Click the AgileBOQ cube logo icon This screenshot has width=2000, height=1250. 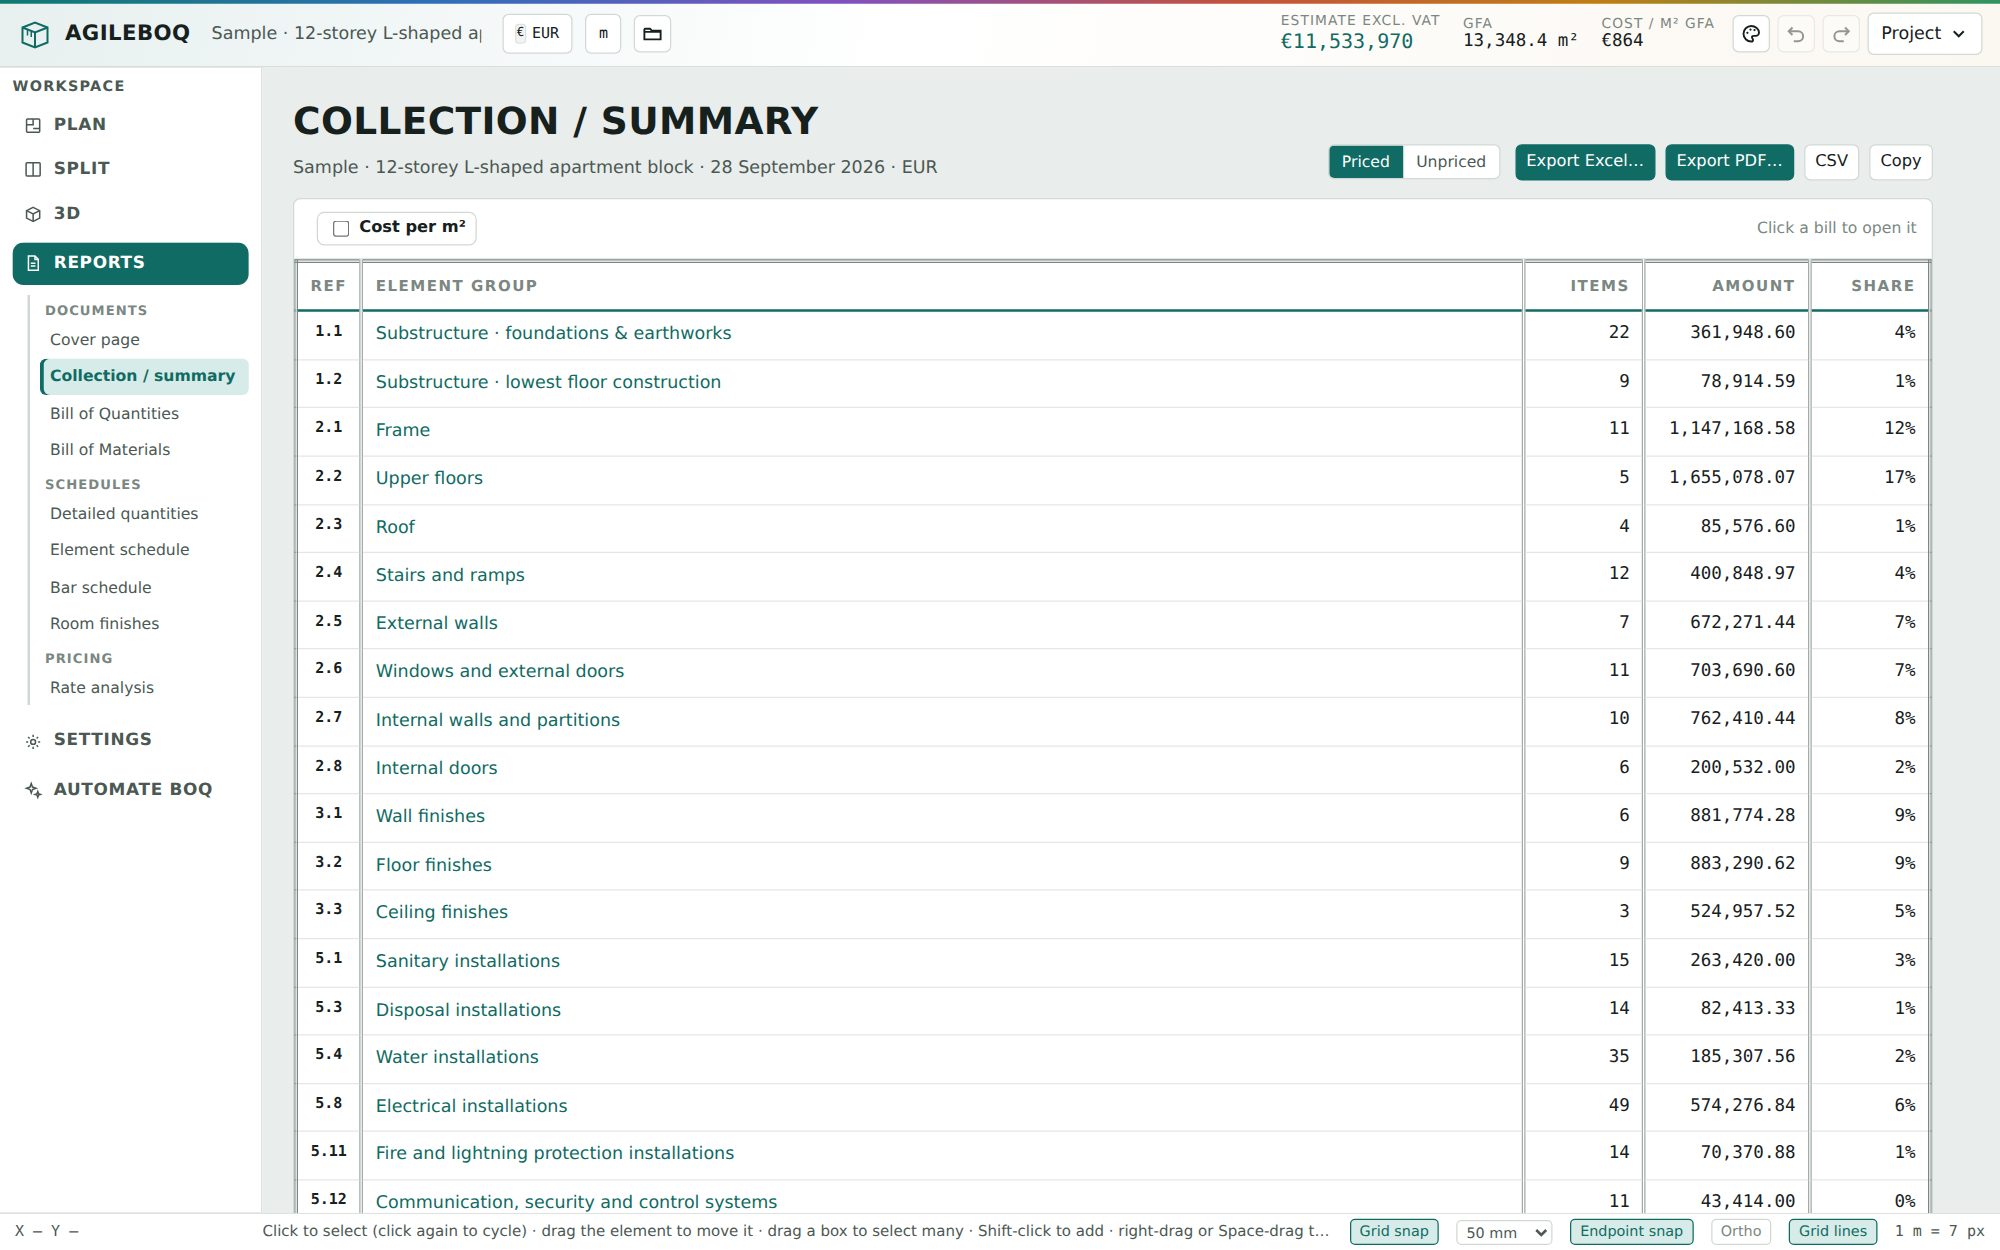point(35,35)
